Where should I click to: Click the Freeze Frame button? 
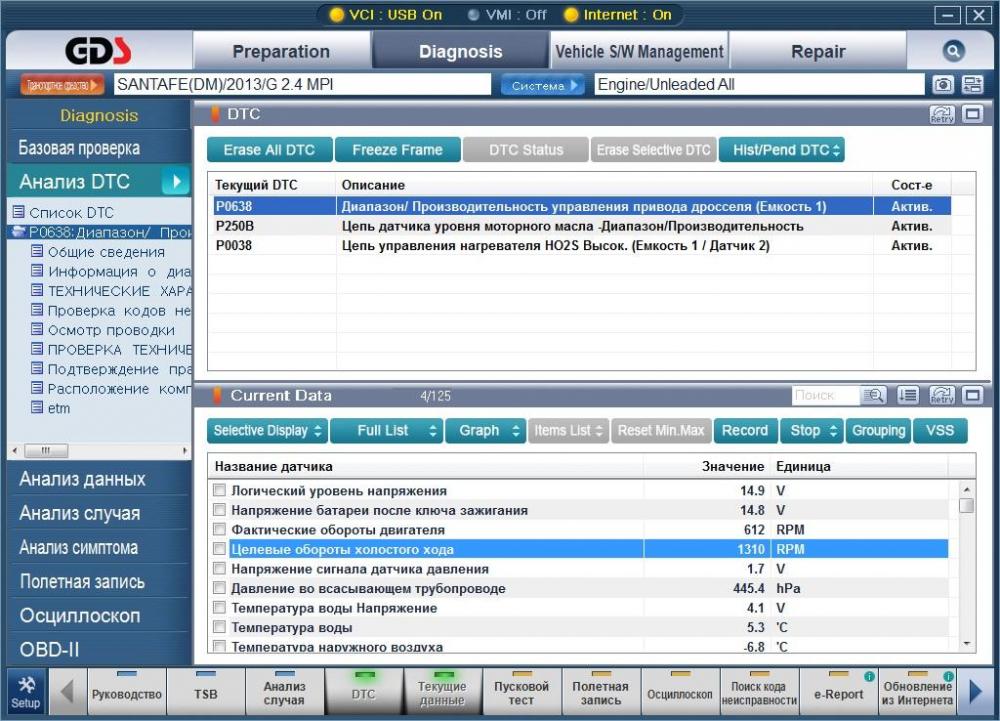pyautogui.click(x=397, y=150)
